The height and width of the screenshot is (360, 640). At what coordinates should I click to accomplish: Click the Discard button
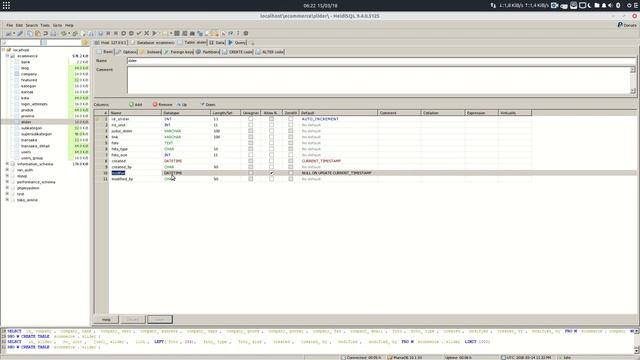click(132, 319)
